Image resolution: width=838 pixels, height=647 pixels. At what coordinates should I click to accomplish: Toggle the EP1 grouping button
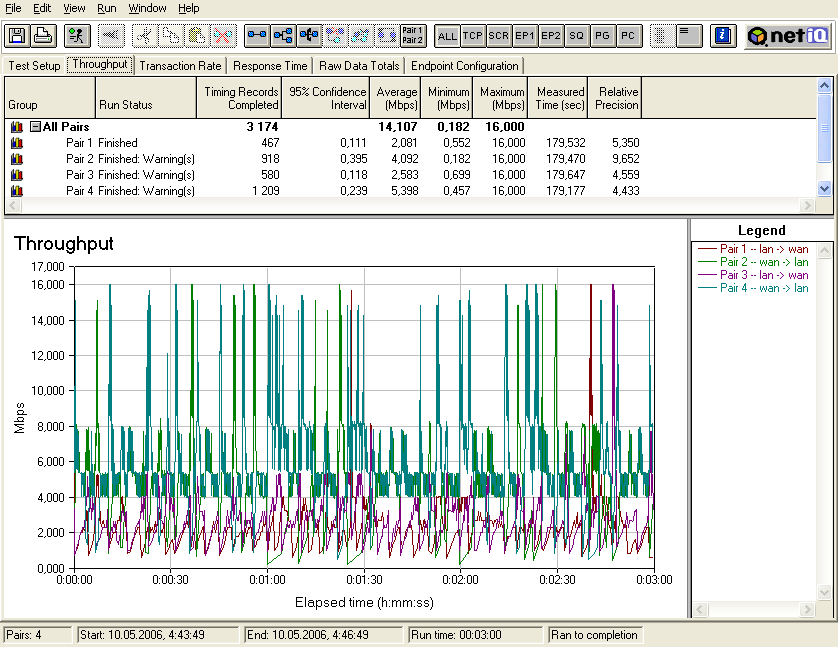click(x=525, y=36)
